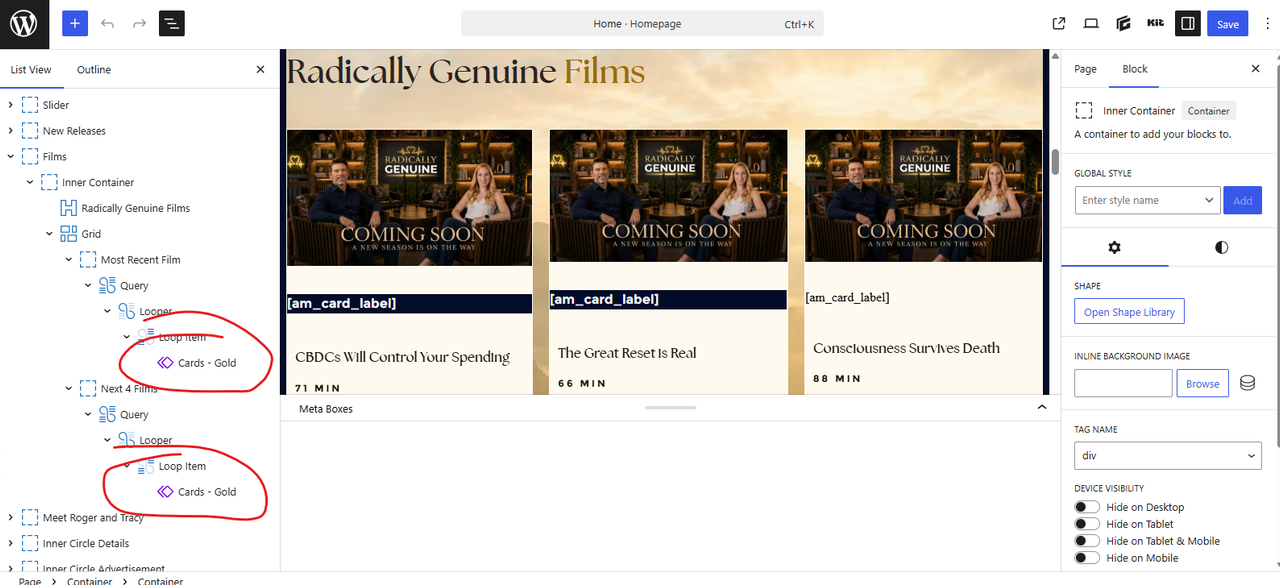Open the View Page external link icon
The image size is (1280, 585).
(1059, 24)
